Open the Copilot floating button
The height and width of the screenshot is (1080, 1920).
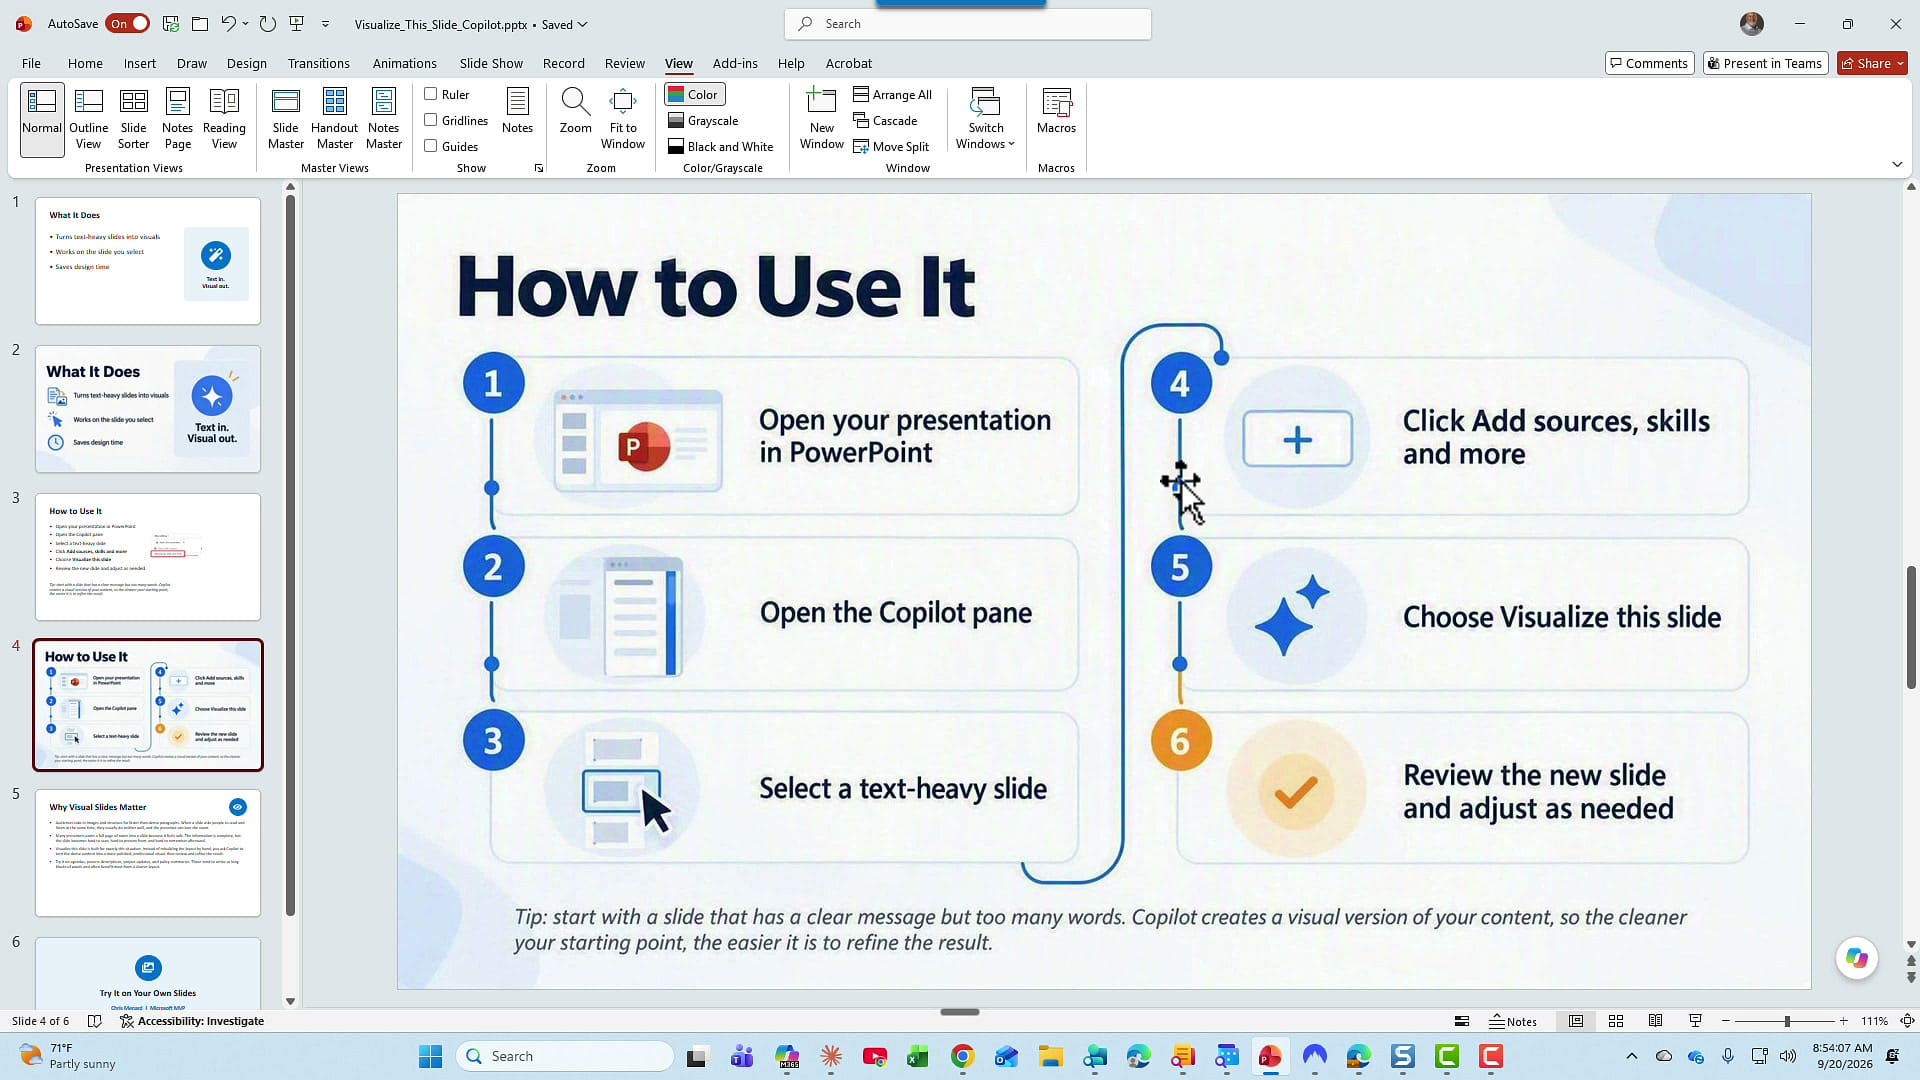click(1857, 958)
